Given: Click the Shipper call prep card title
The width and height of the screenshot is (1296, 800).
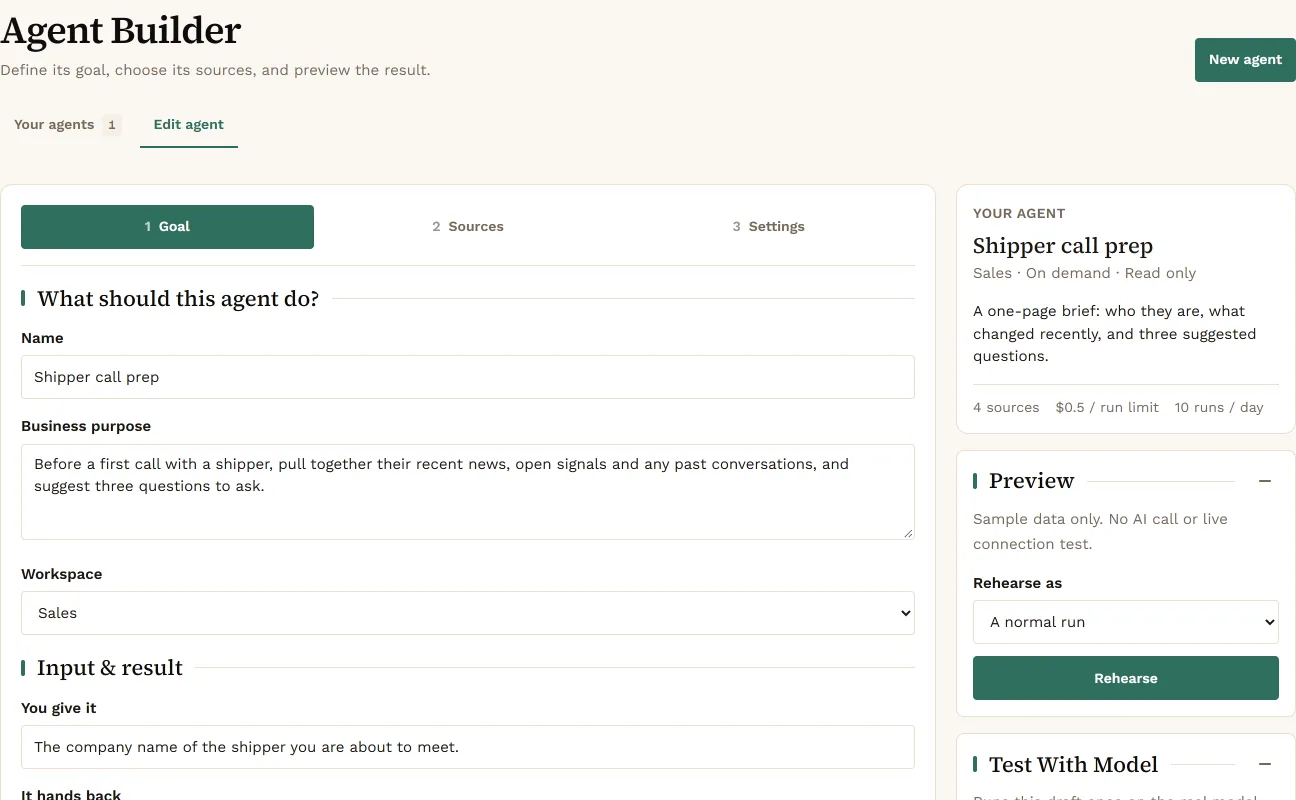Looking at the screenshot, I should (1063, 246).
